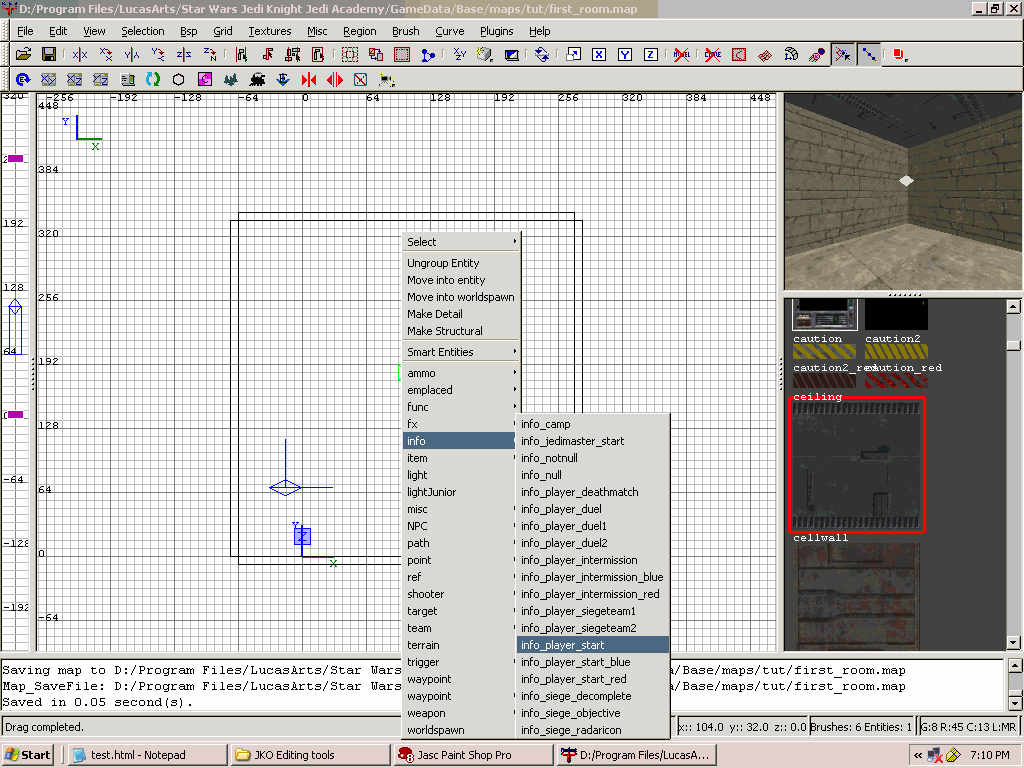Screen dimensions: 1024x768
Task: Click the Hollow brush icon
Action: click(402, 55)
